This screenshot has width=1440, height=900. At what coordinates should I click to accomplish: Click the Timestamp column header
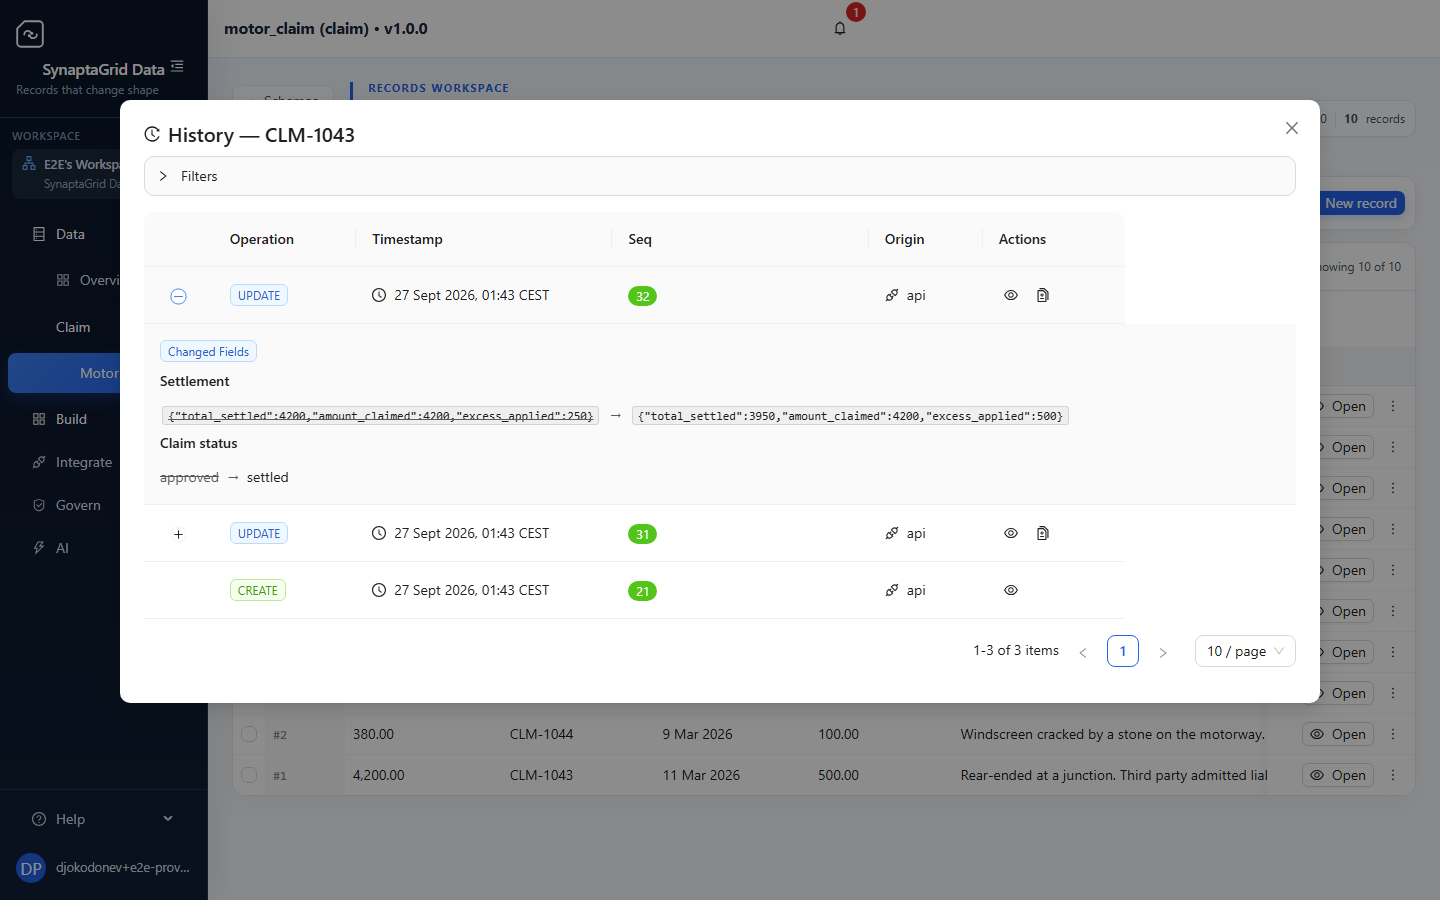[x=407, y=239]
